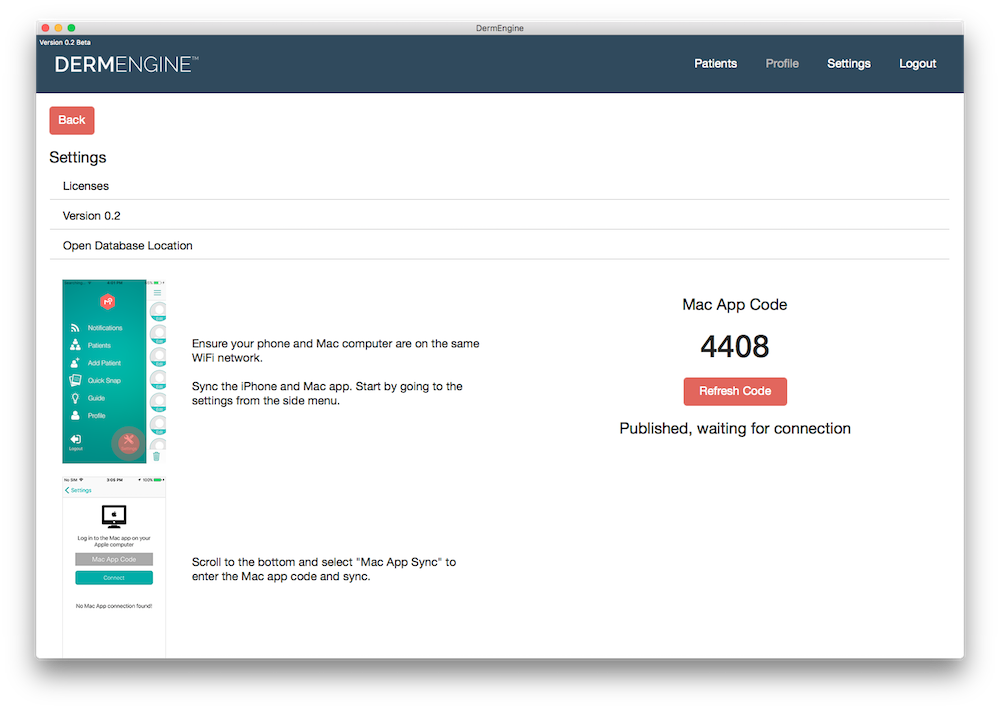Click the DermEngine logo in the header
This screenshot has width=1000, height=710.
126,64
